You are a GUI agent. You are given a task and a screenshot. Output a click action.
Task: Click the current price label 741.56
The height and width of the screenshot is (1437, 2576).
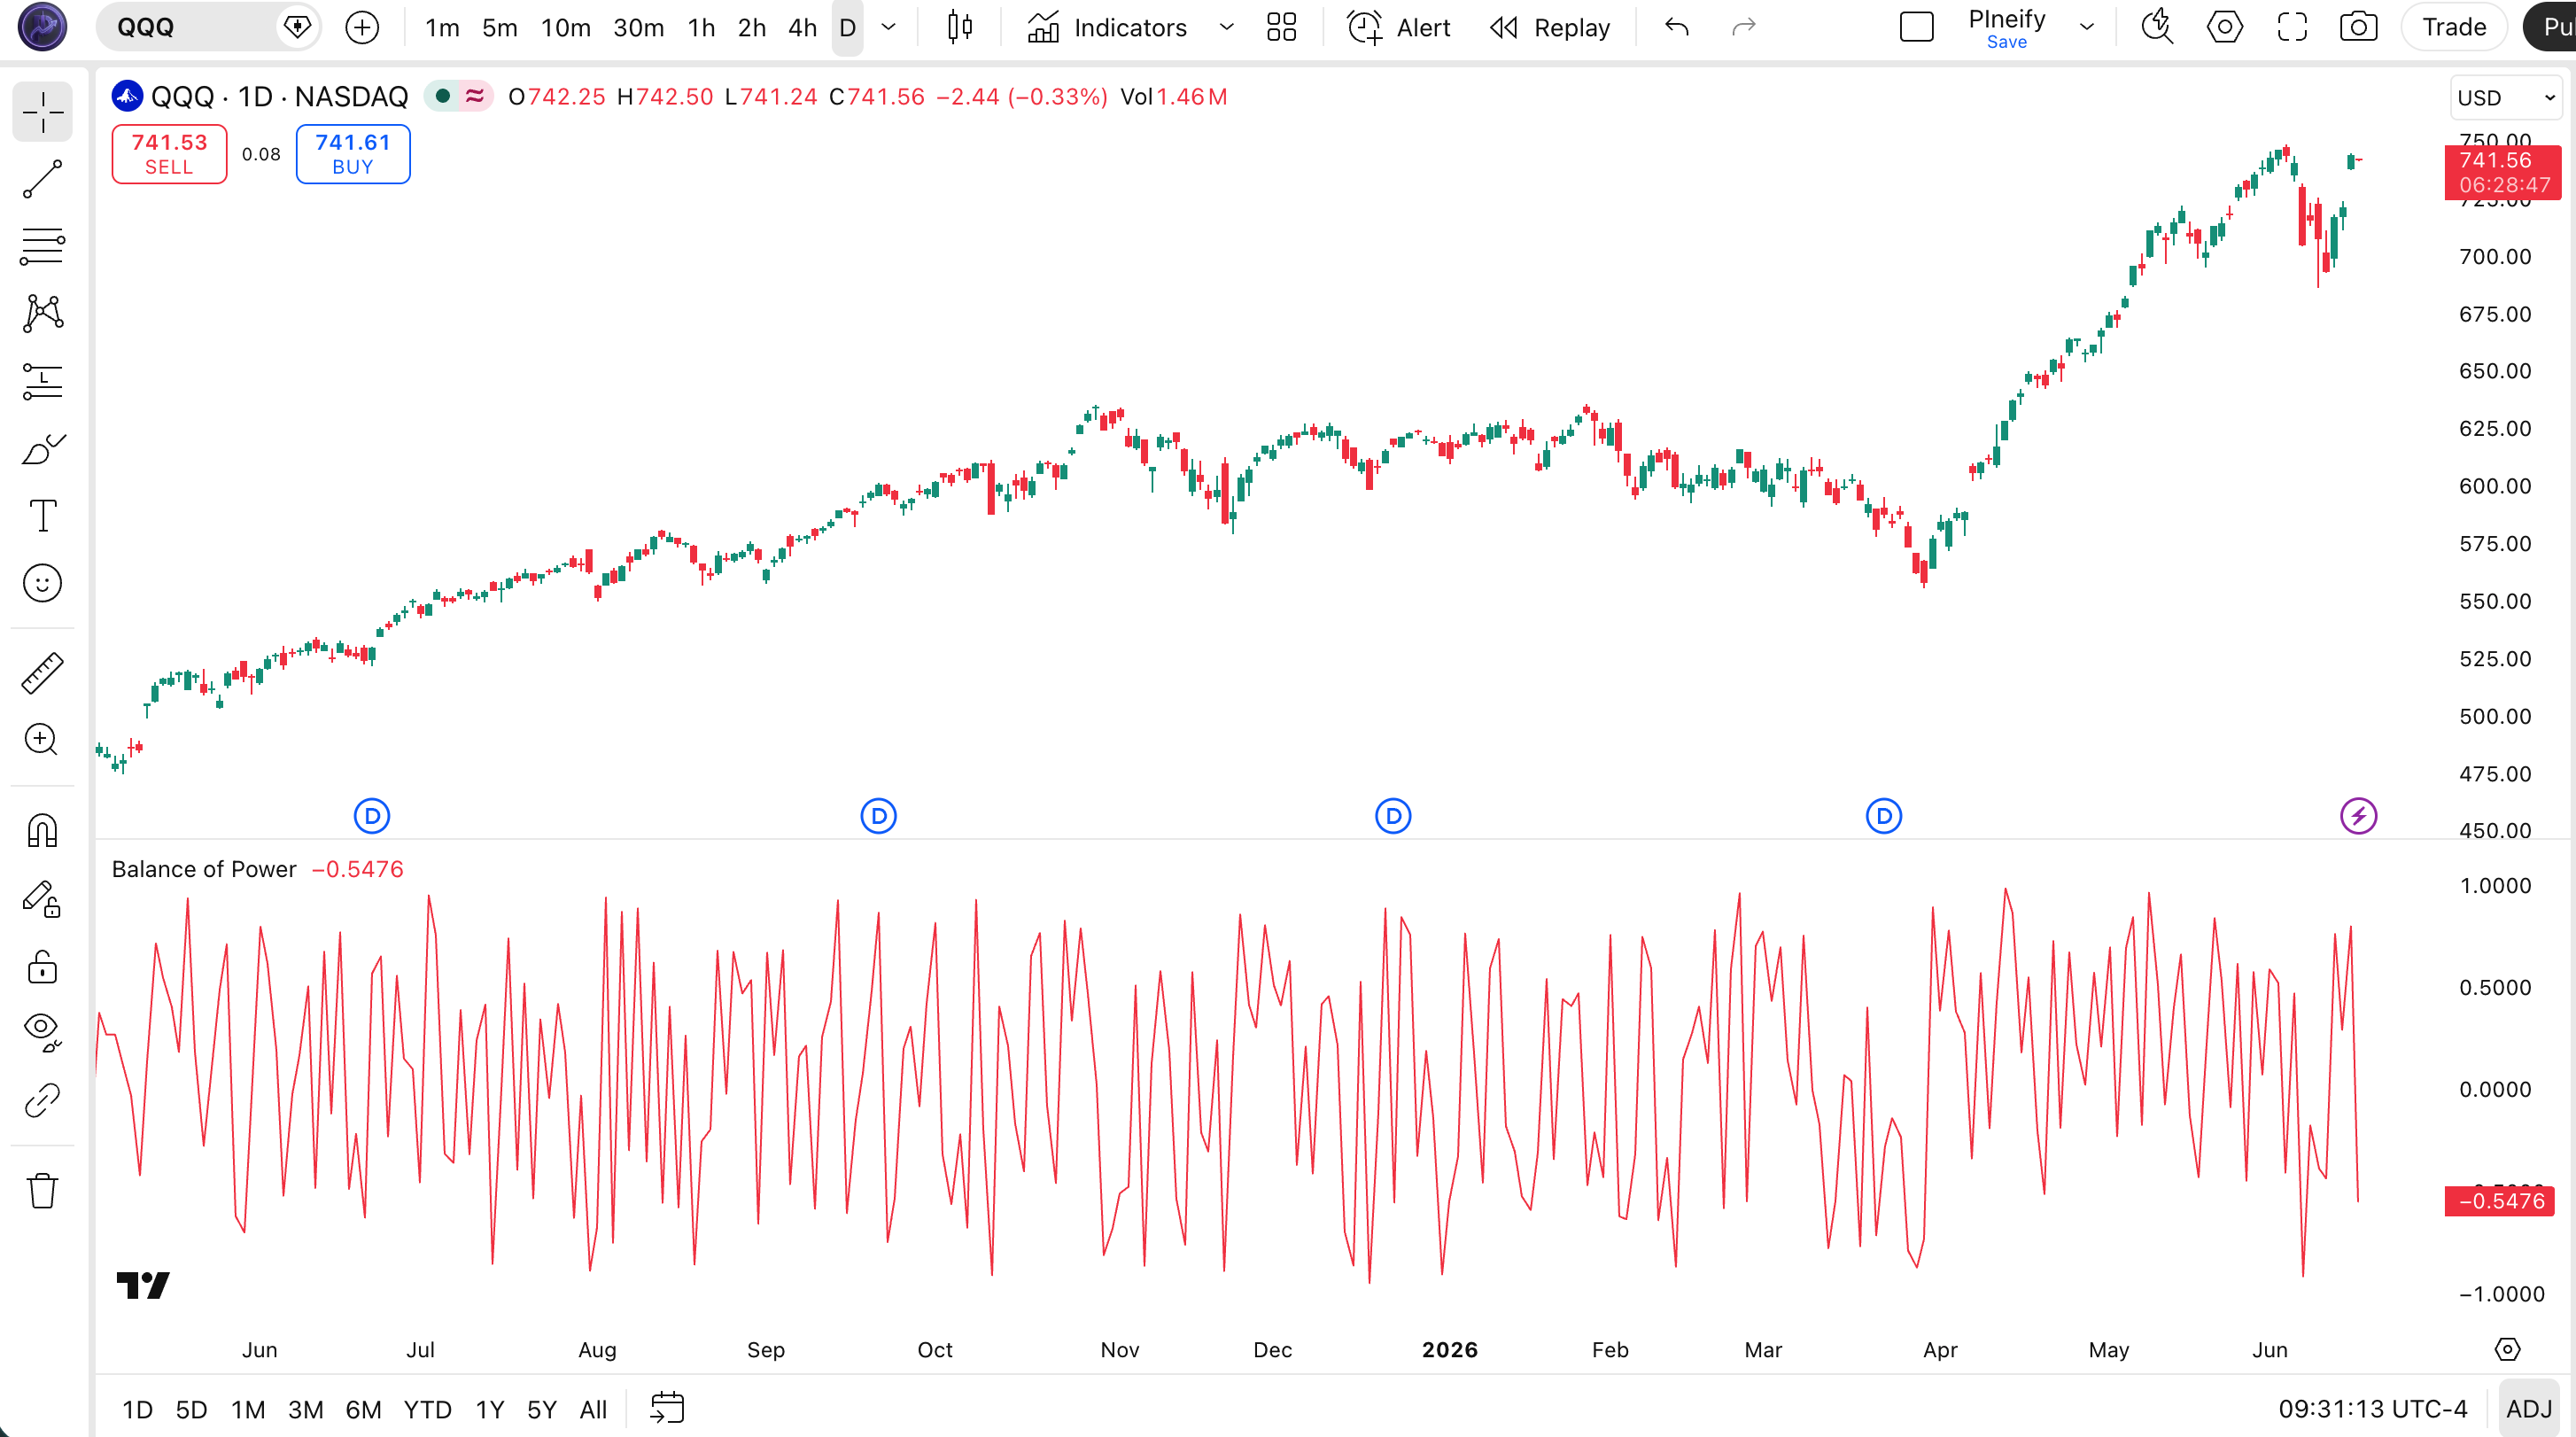coord(2502,172)
